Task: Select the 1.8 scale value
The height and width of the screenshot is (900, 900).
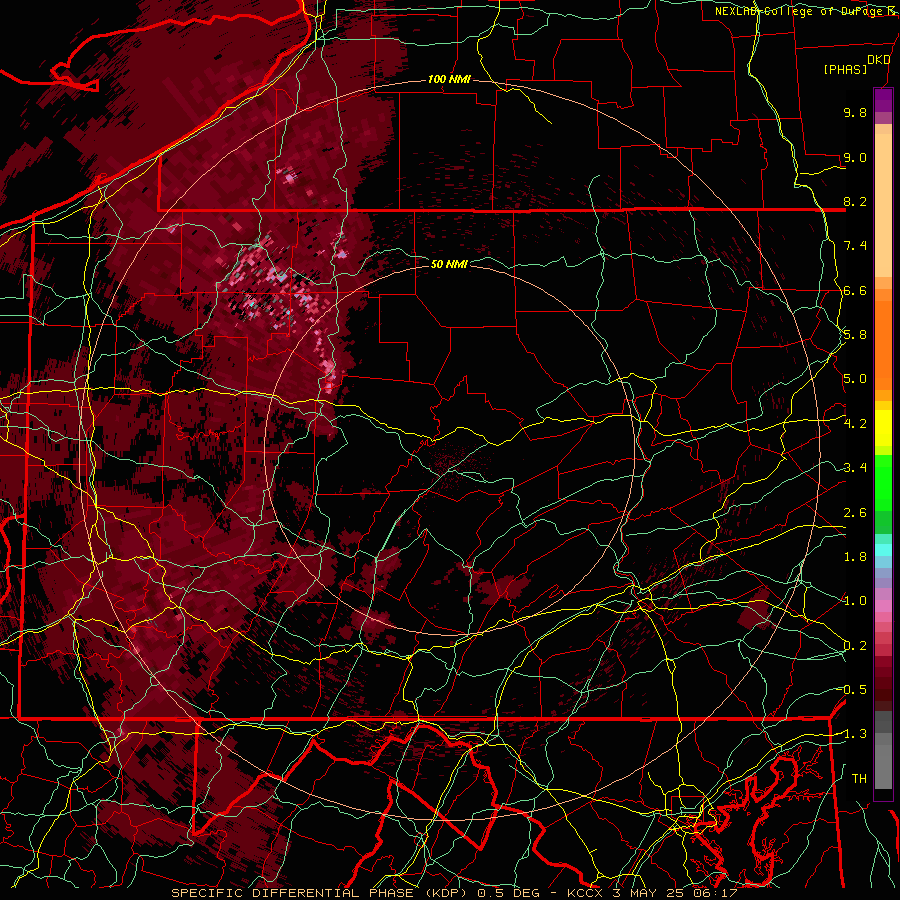Action: point(855,557)
